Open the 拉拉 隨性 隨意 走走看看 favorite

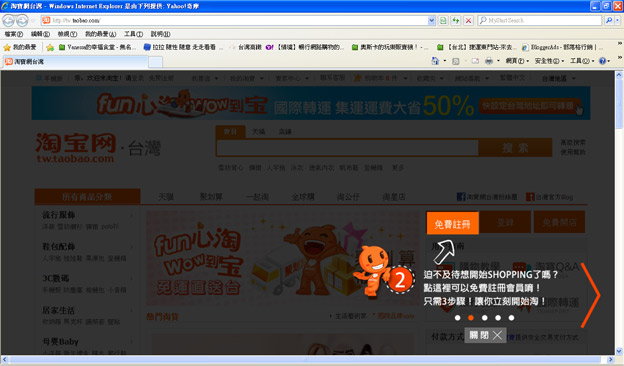tap(179, 47)
